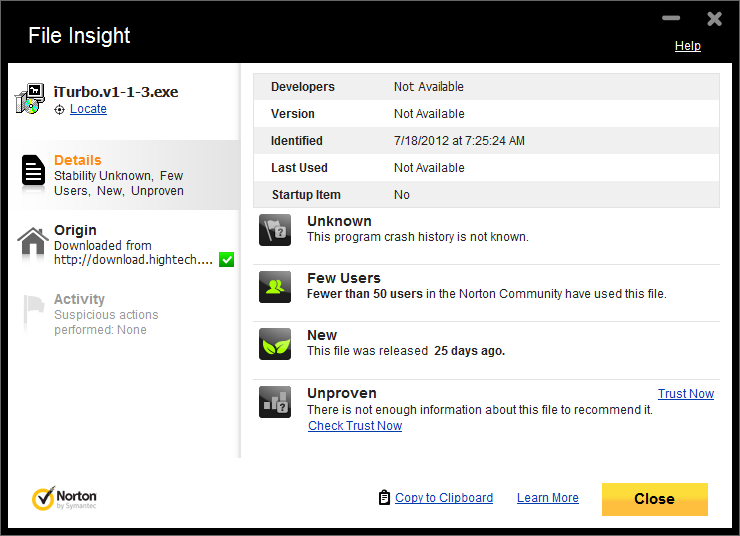Click the Learn More link

click(x=547, y=498)
